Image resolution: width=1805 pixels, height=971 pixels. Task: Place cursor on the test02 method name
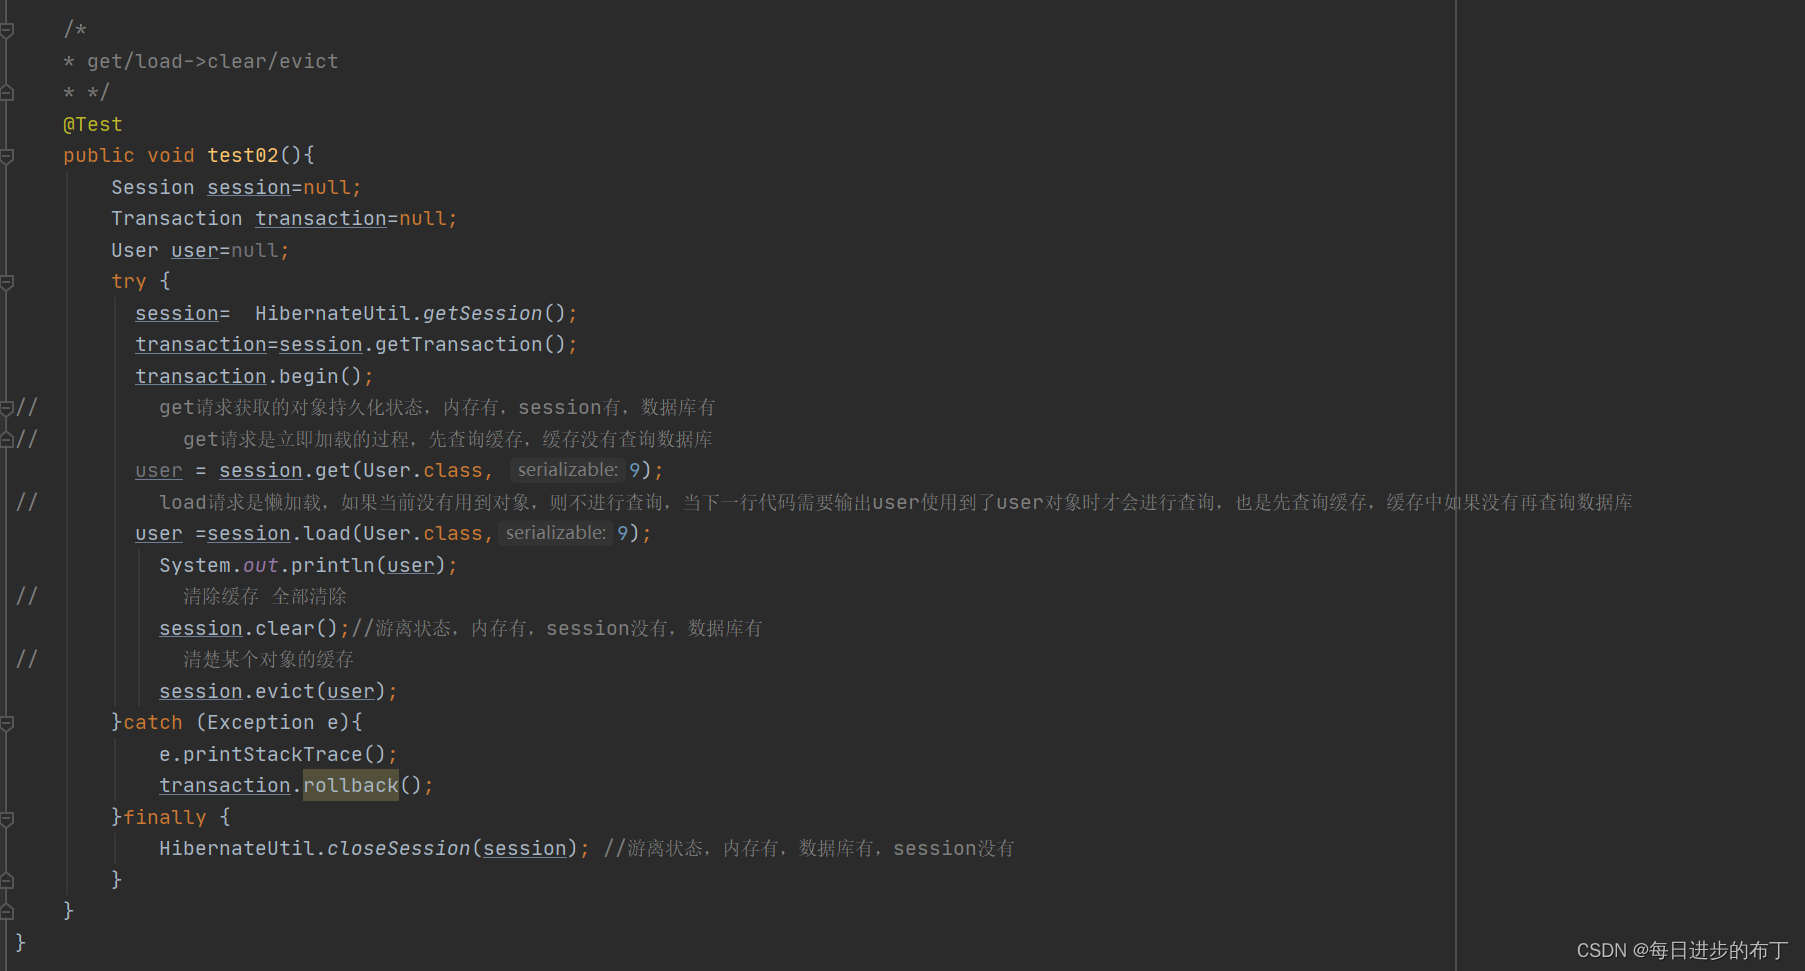(243, 156)
